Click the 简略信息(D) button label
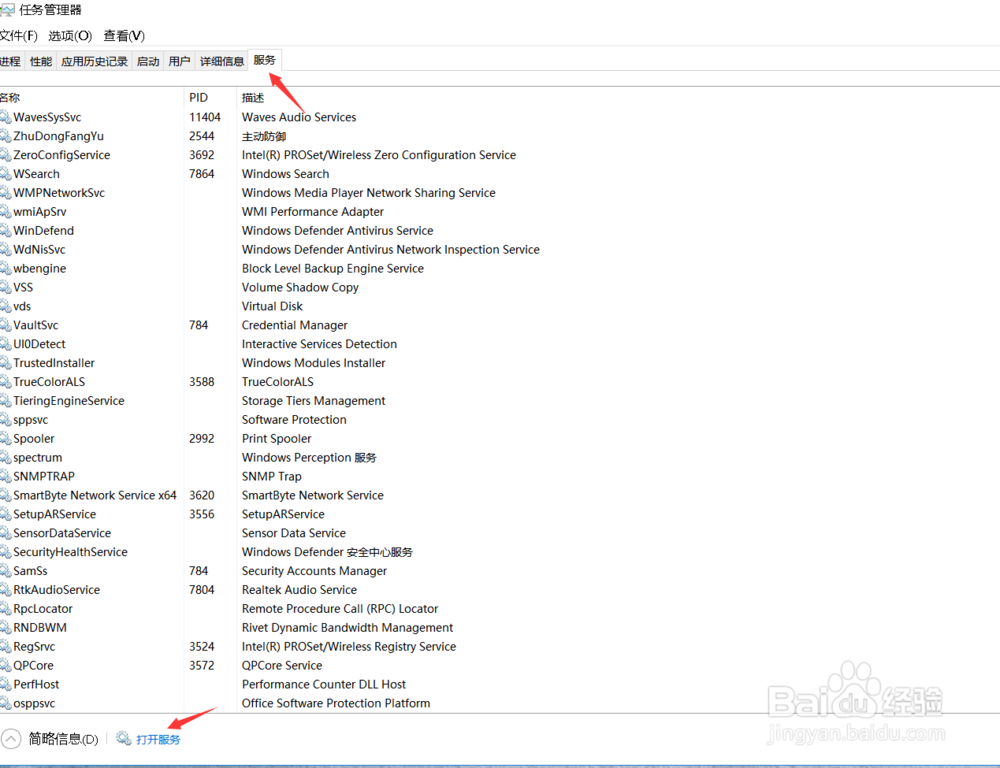This screenshot has width=1000, height=768. click(x=63, y=739)
